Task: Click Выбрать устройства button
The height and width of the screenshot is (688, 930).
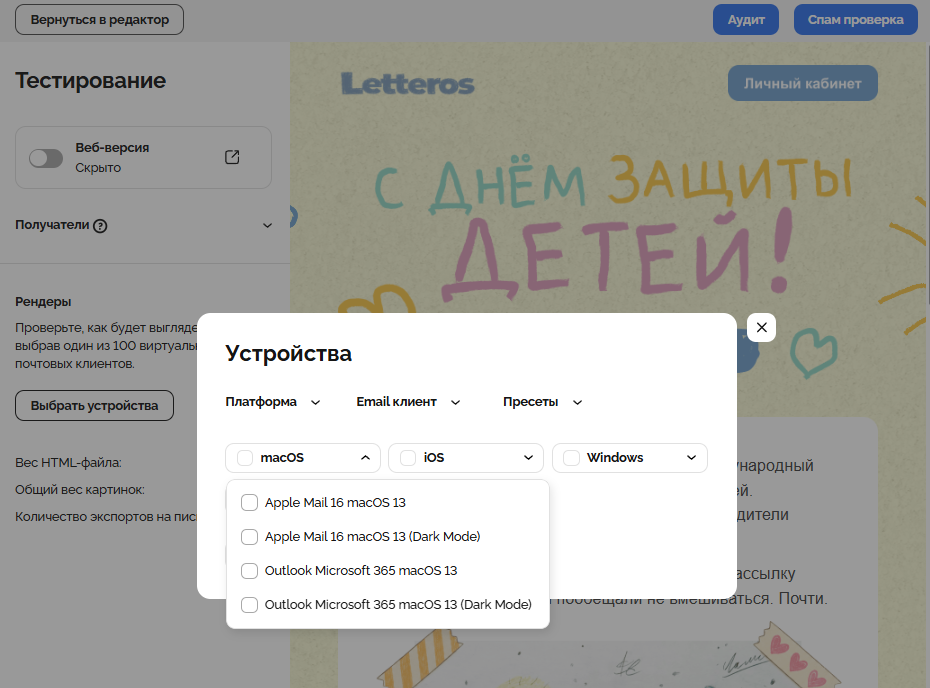Action: 94,406
